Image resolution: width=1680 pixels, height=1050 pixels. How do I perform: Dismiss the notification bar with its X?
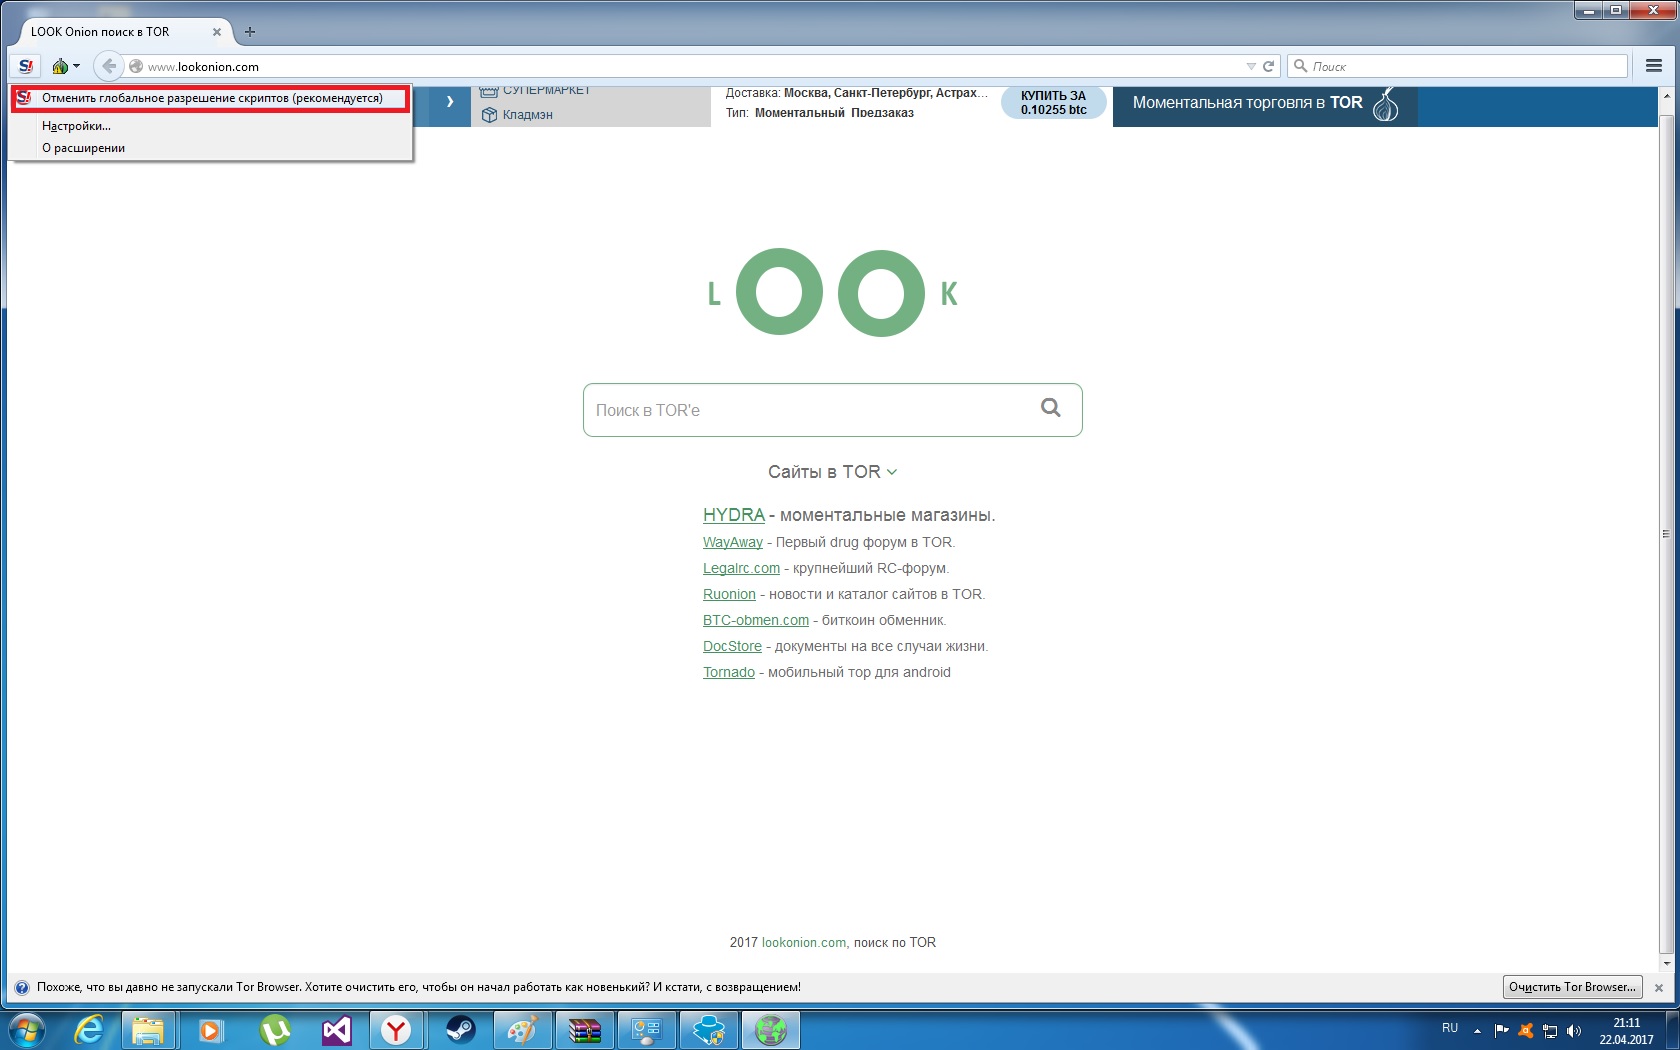[1659, 988]
